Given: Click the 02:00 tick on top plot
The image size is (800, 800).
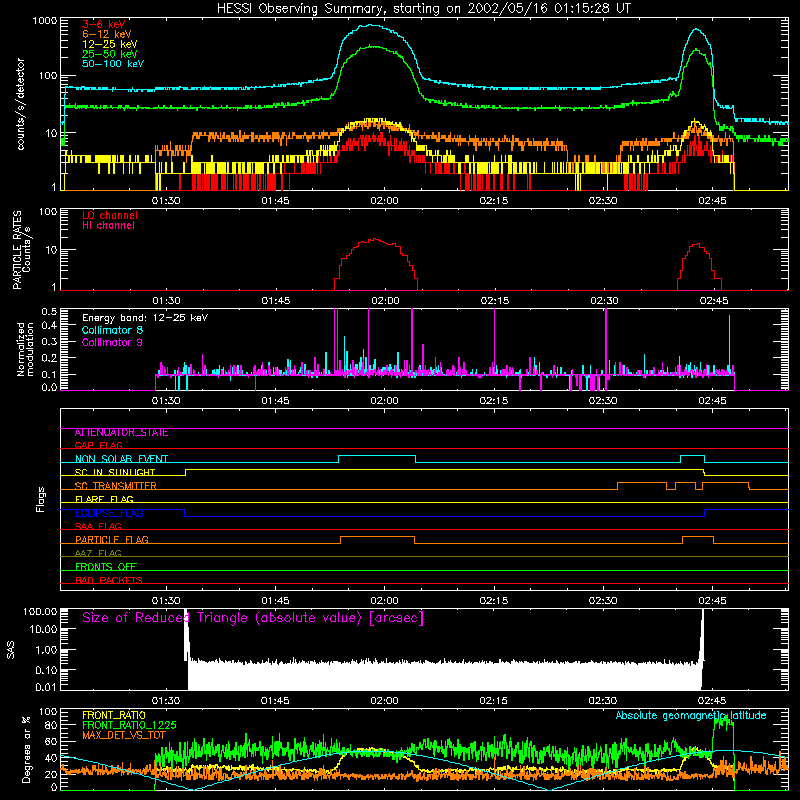Looking at the screenshot, I should 384,201.
